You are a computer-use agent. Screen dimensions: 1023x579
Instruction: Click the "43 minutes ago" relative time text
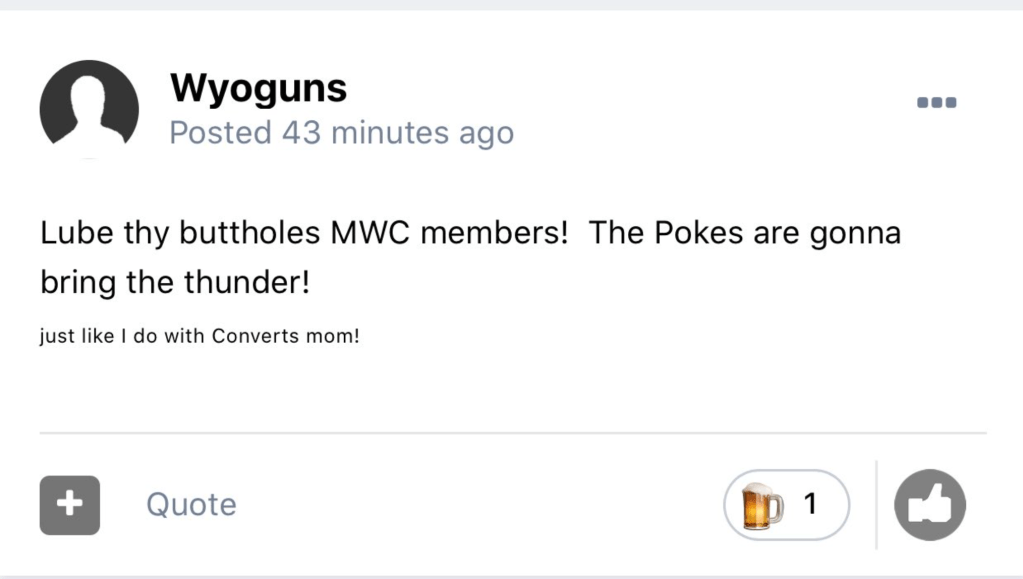point(398,132)
